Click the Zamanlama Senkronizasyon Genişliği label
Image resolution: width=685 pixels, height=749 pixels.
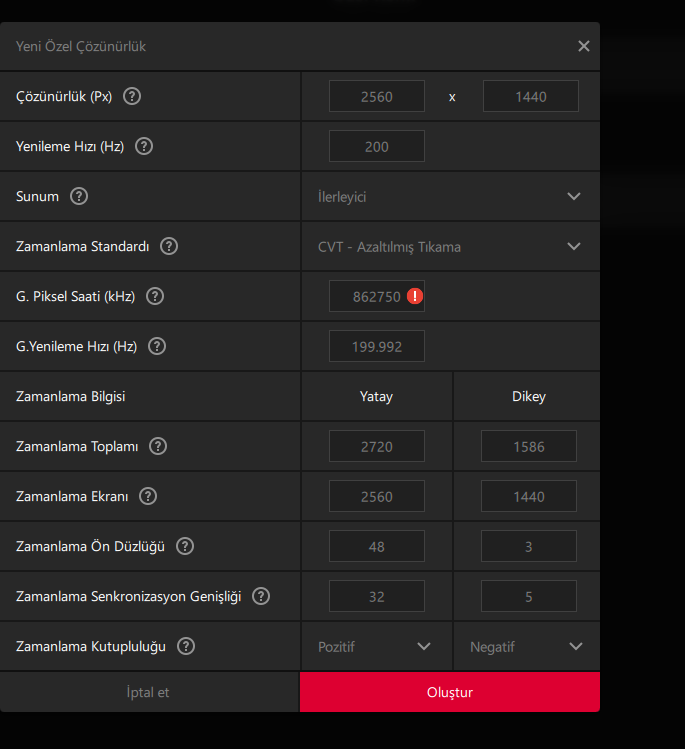pos(128,596)
